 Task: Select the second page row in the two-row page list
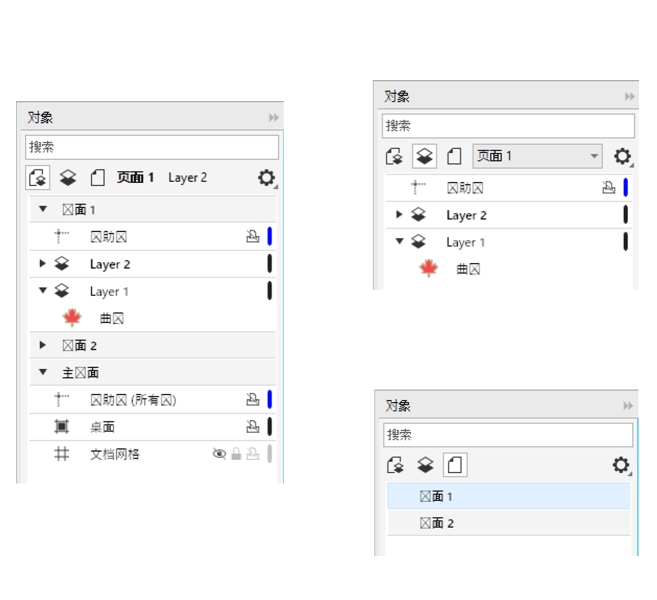pyautogui.click(x=508, y=523)
